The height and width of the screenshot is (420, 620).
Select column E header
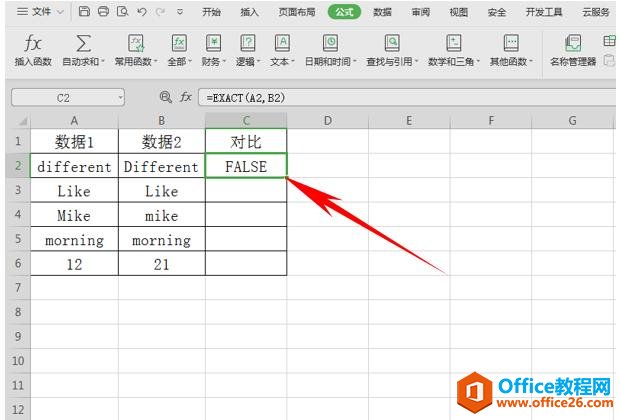click(x=409, y=121)
